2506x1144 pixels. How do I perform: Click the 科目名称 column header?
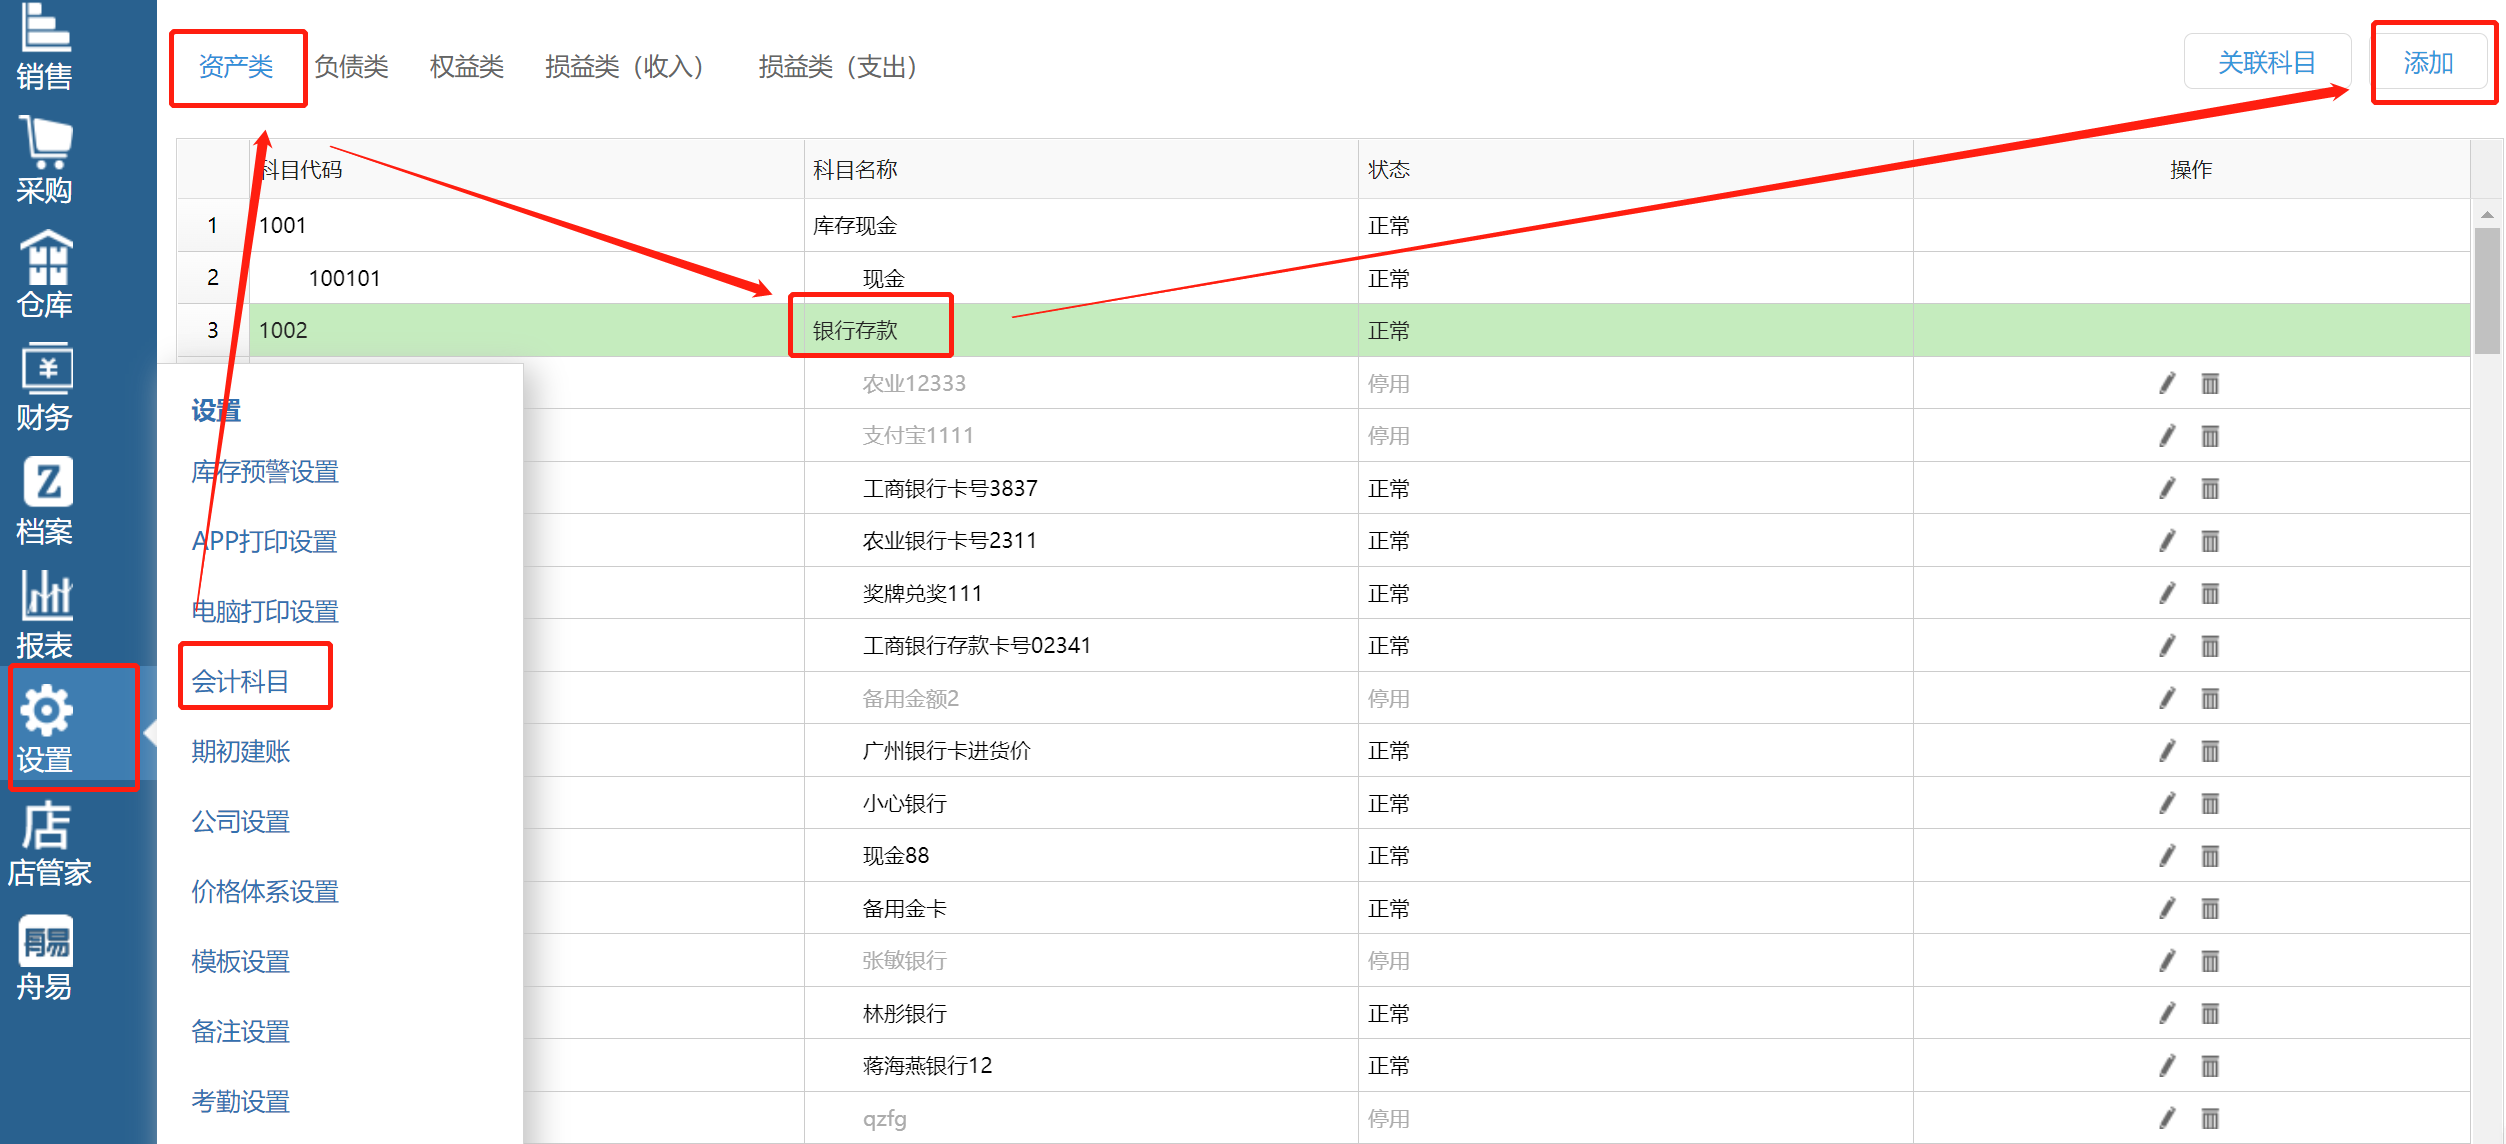point(1081,169)
